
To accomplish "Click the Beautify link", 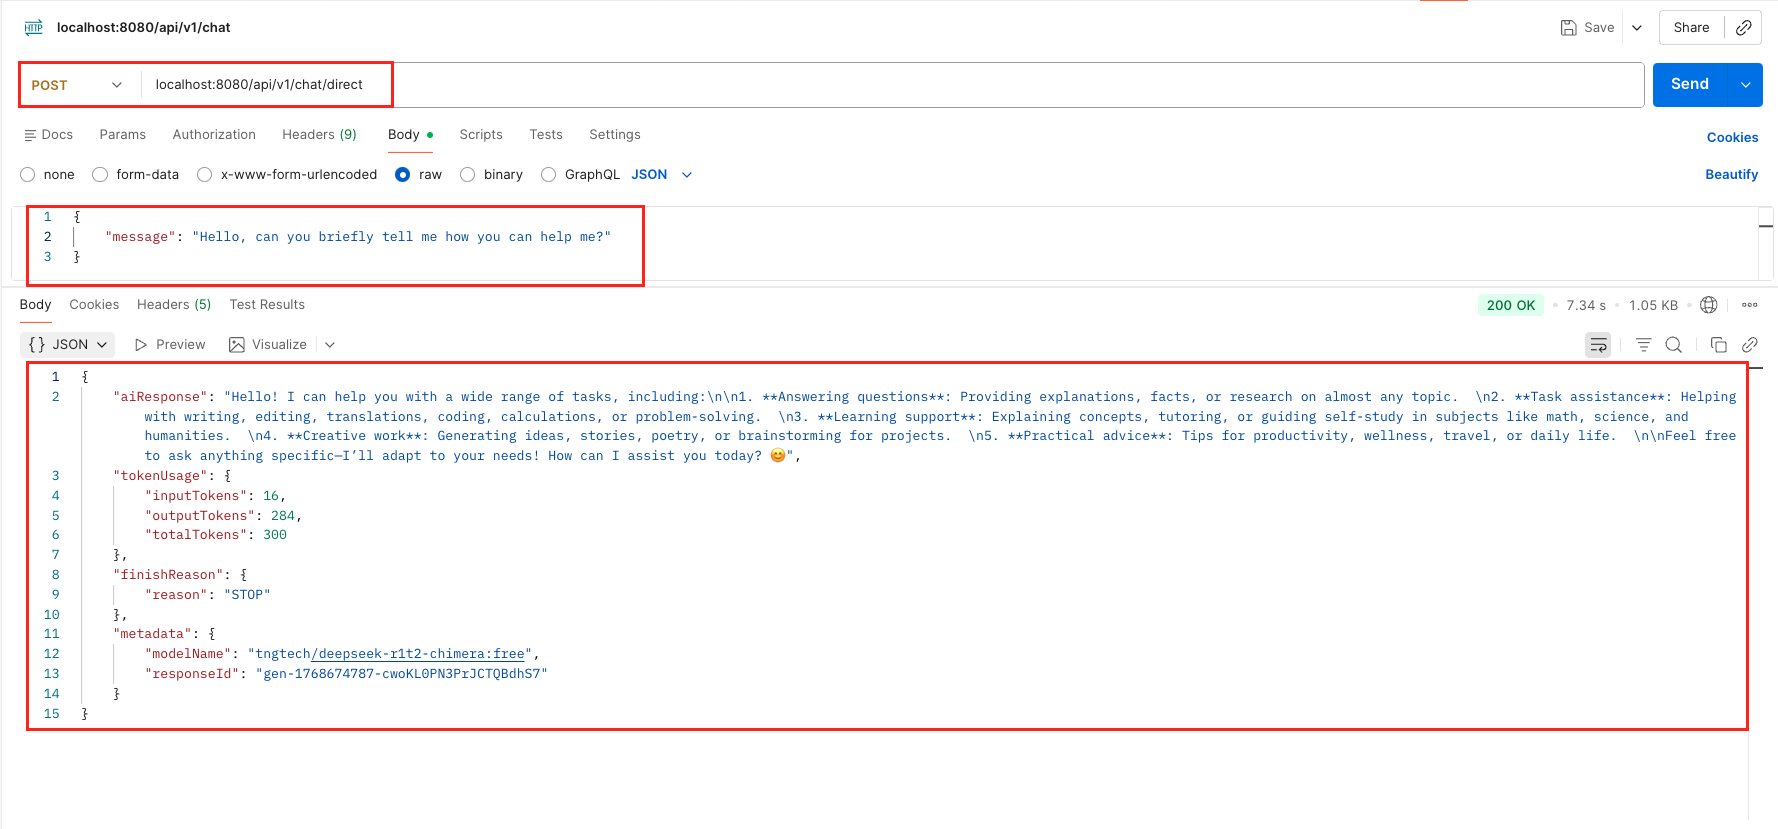I will [x=1731, y=175].
